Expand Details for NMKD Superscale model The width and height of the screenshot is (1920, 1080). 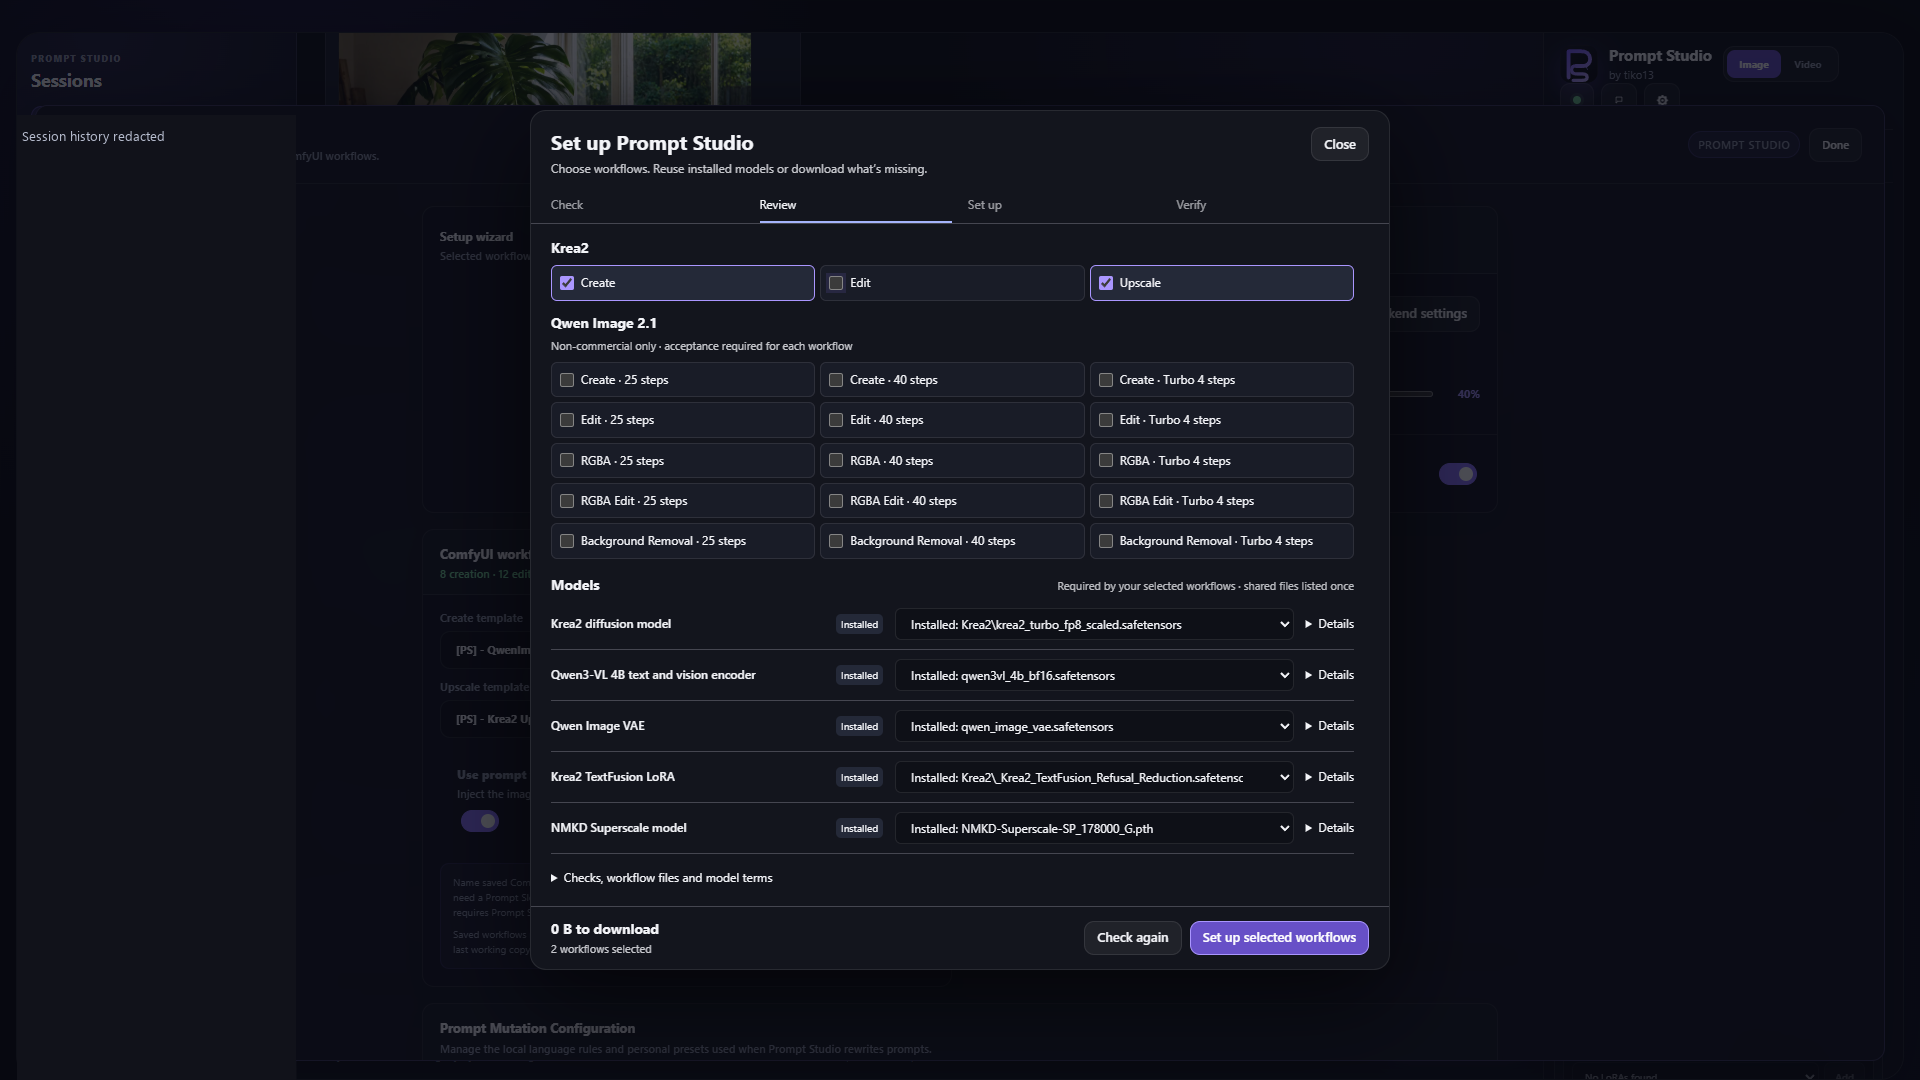pyautogui.click(x=1329, y=828)
